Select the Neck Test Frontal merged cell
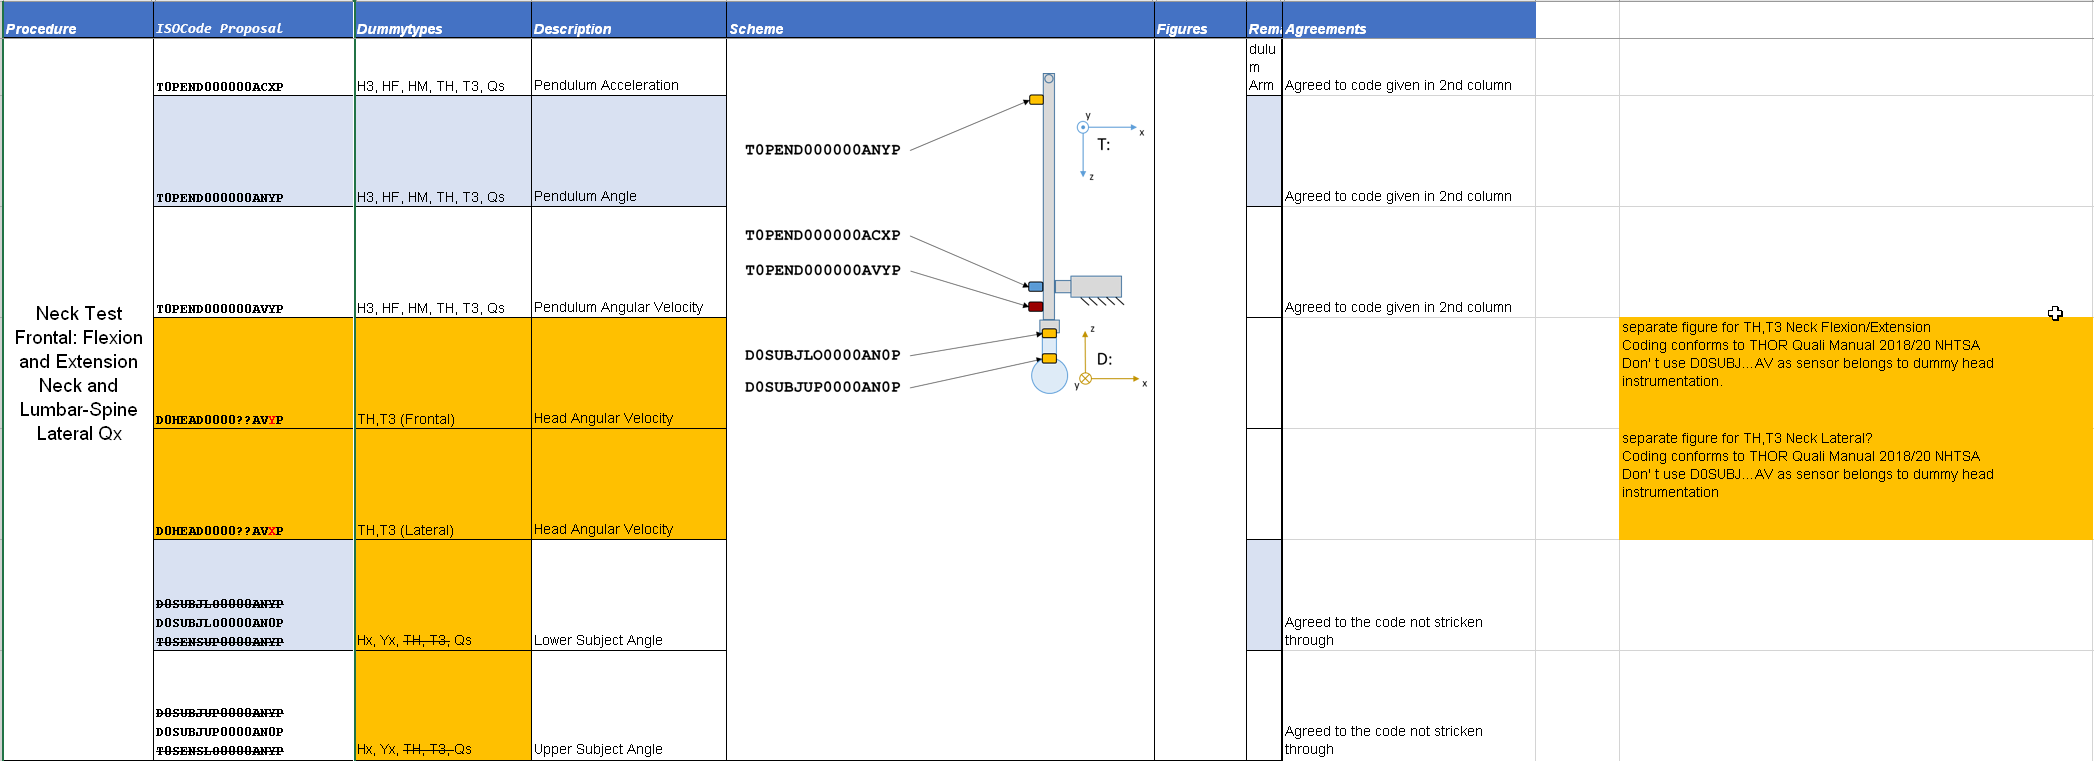The width and height of the screenshot is (2094, 761). click(x=78, y=373)
